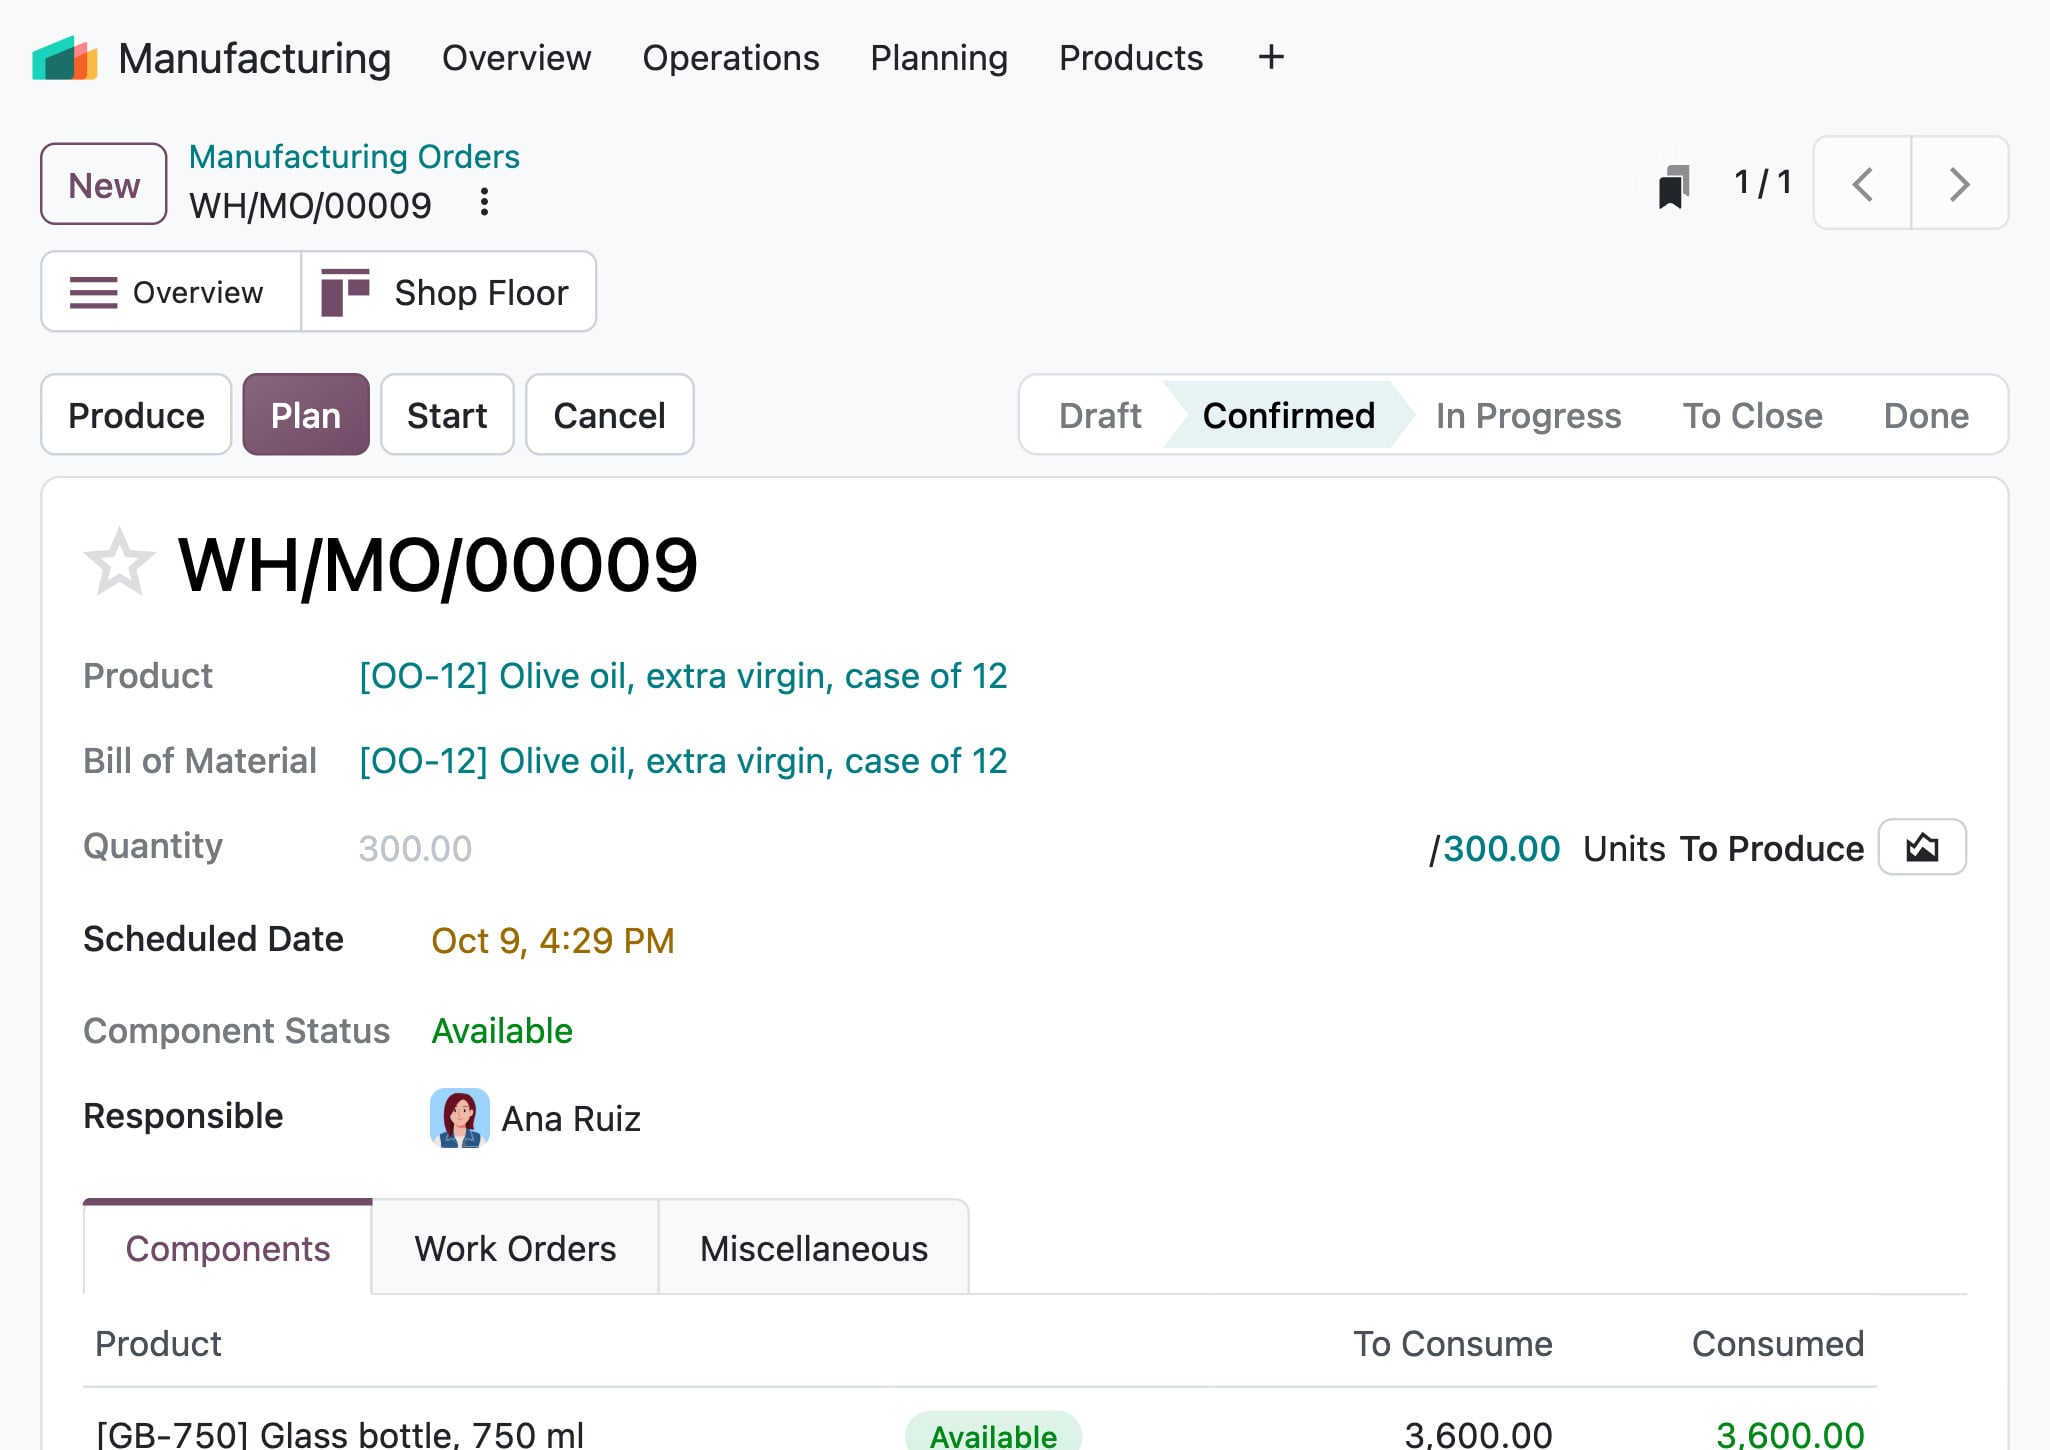Switch to the Work Orders tab

(515, 1248)
